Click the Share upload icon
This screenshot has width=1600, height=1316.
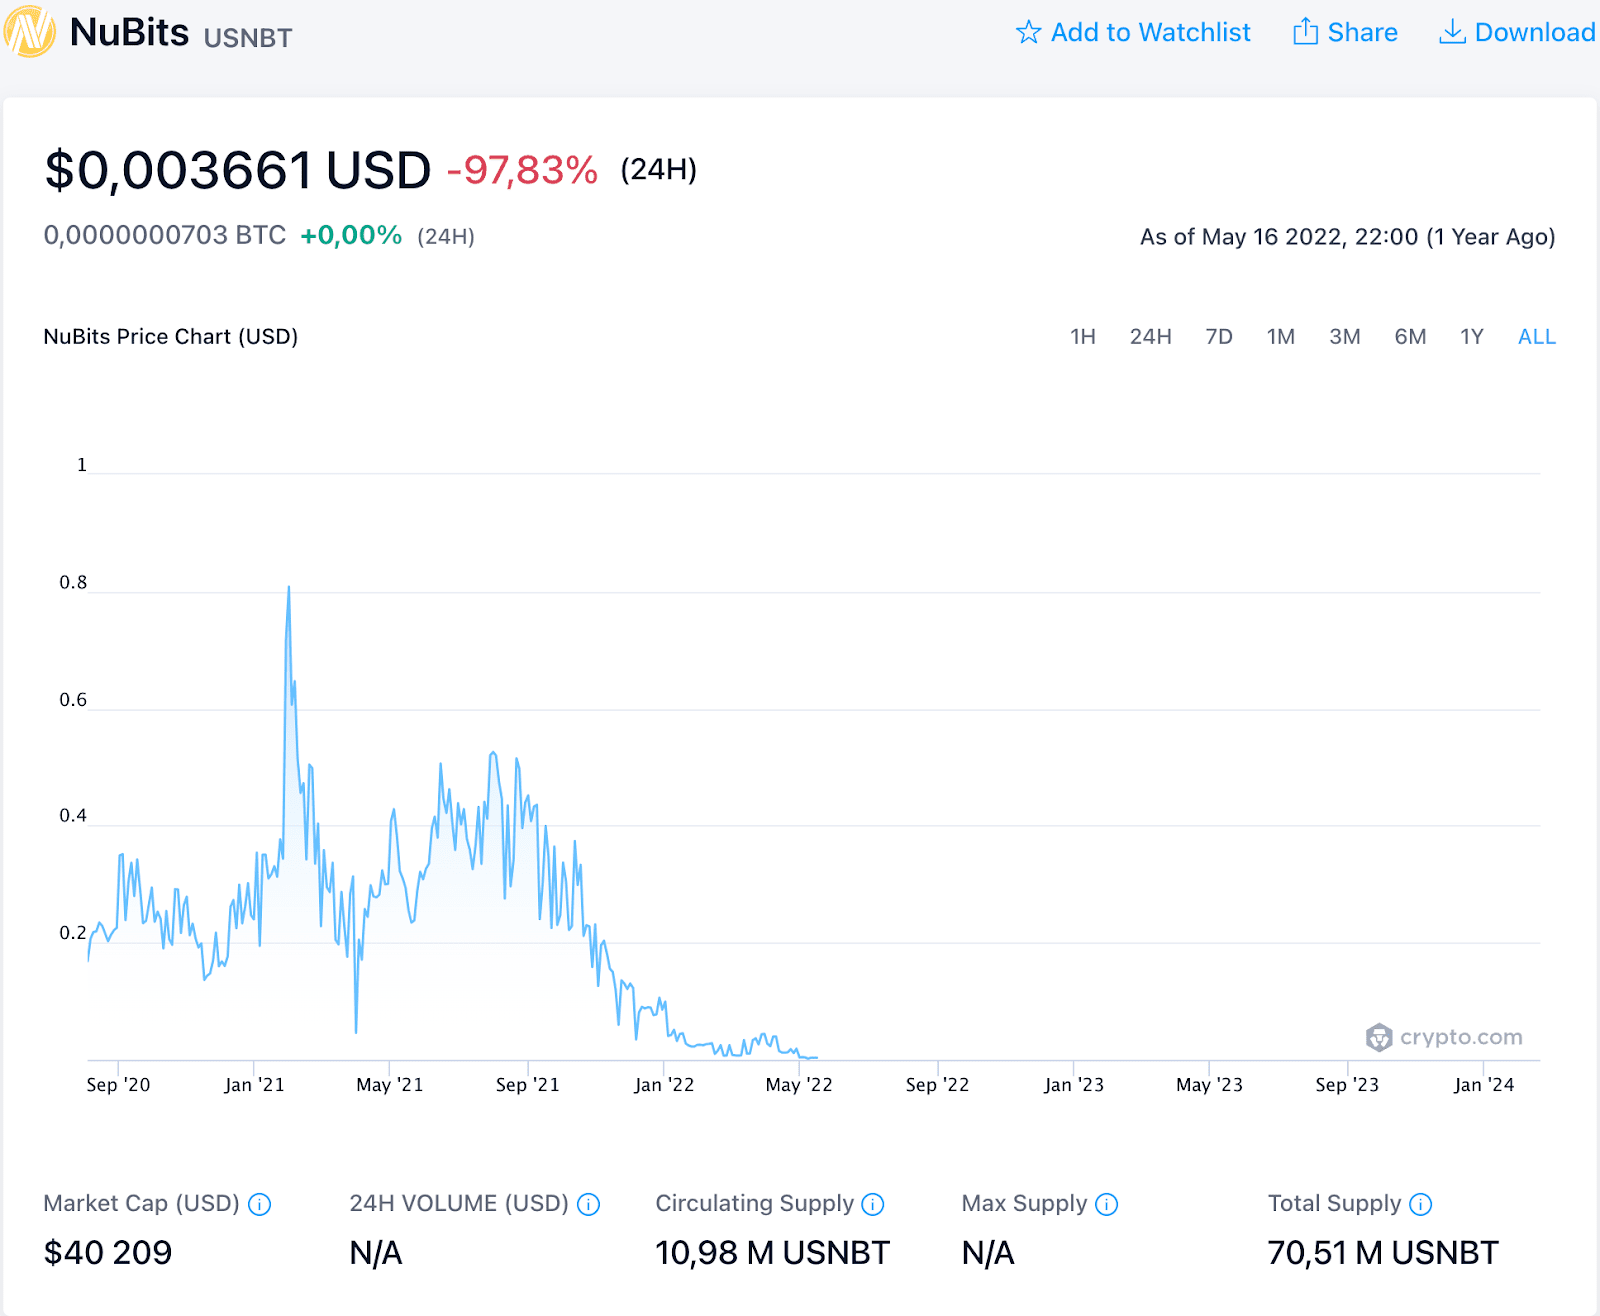[1305, 32]
